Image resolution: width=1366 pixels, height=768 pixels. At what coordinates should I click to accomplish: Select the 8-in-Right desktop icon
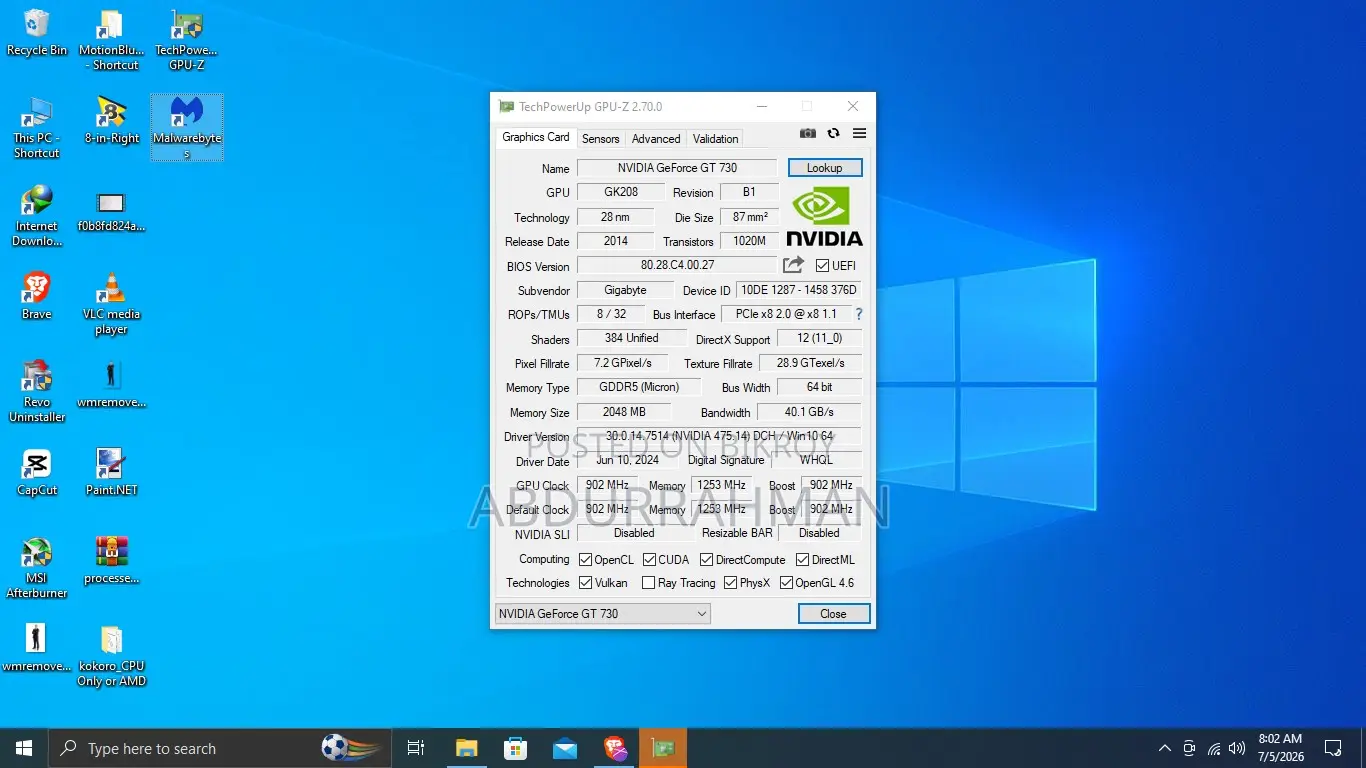(x=111, y=121)
